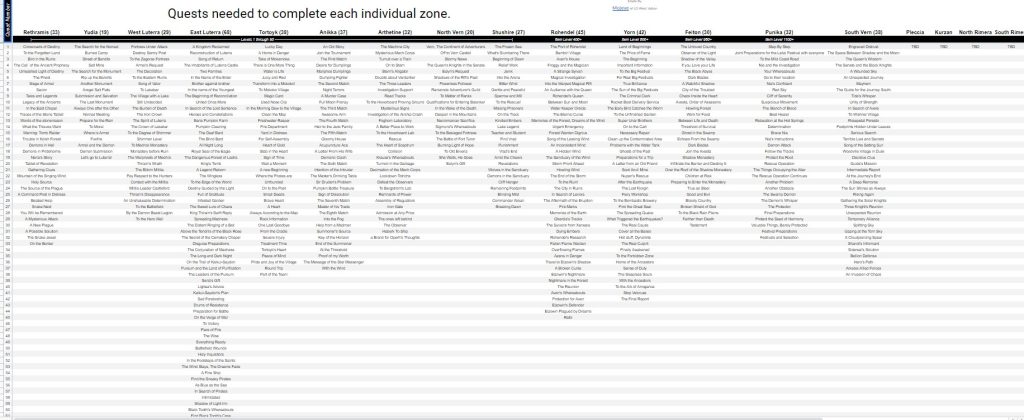Click the 'Iron Gate' cell under Arthetine
This screenshot has width=1024, height=420.
395,206
